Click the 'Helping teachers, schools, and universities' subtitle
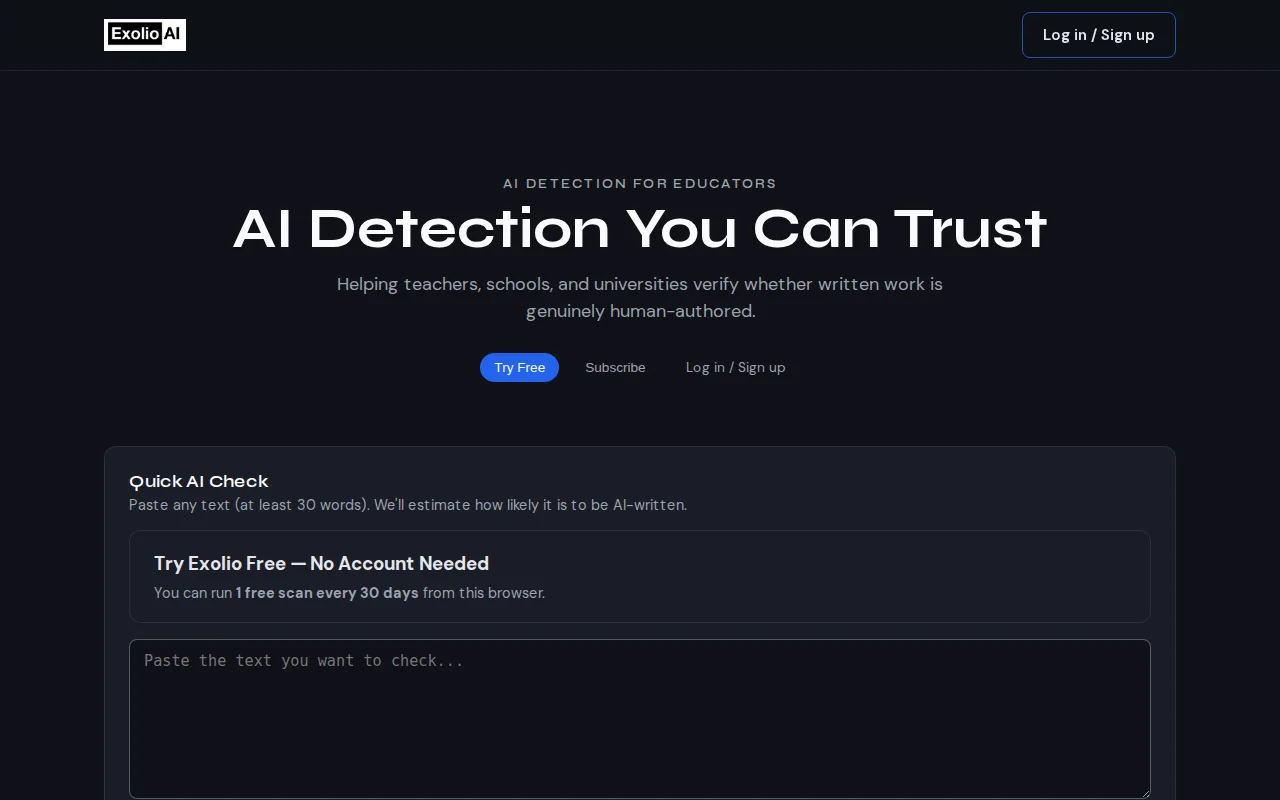Screen dimensions: 1280x800 pyautogui.click(x=640, y=297)
